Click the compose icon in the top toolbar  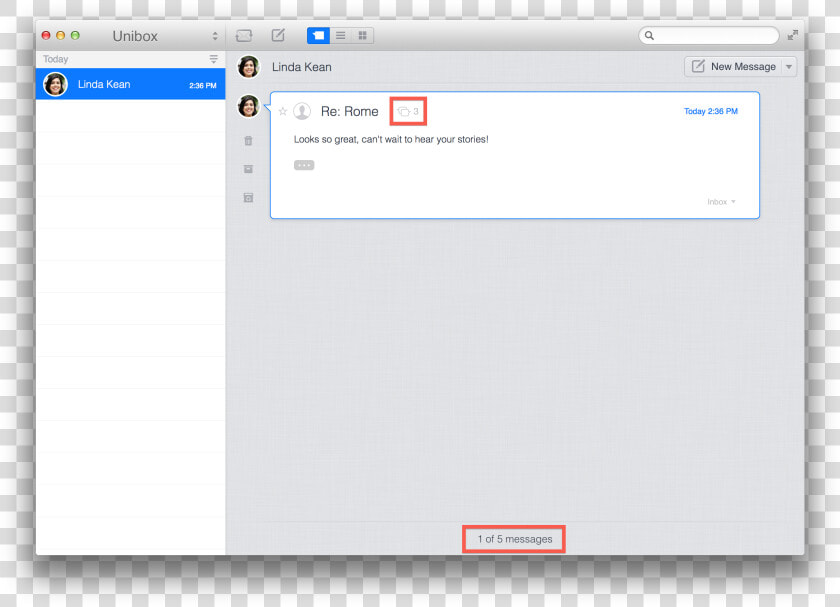pyautogui.click(x=278, y=35)
